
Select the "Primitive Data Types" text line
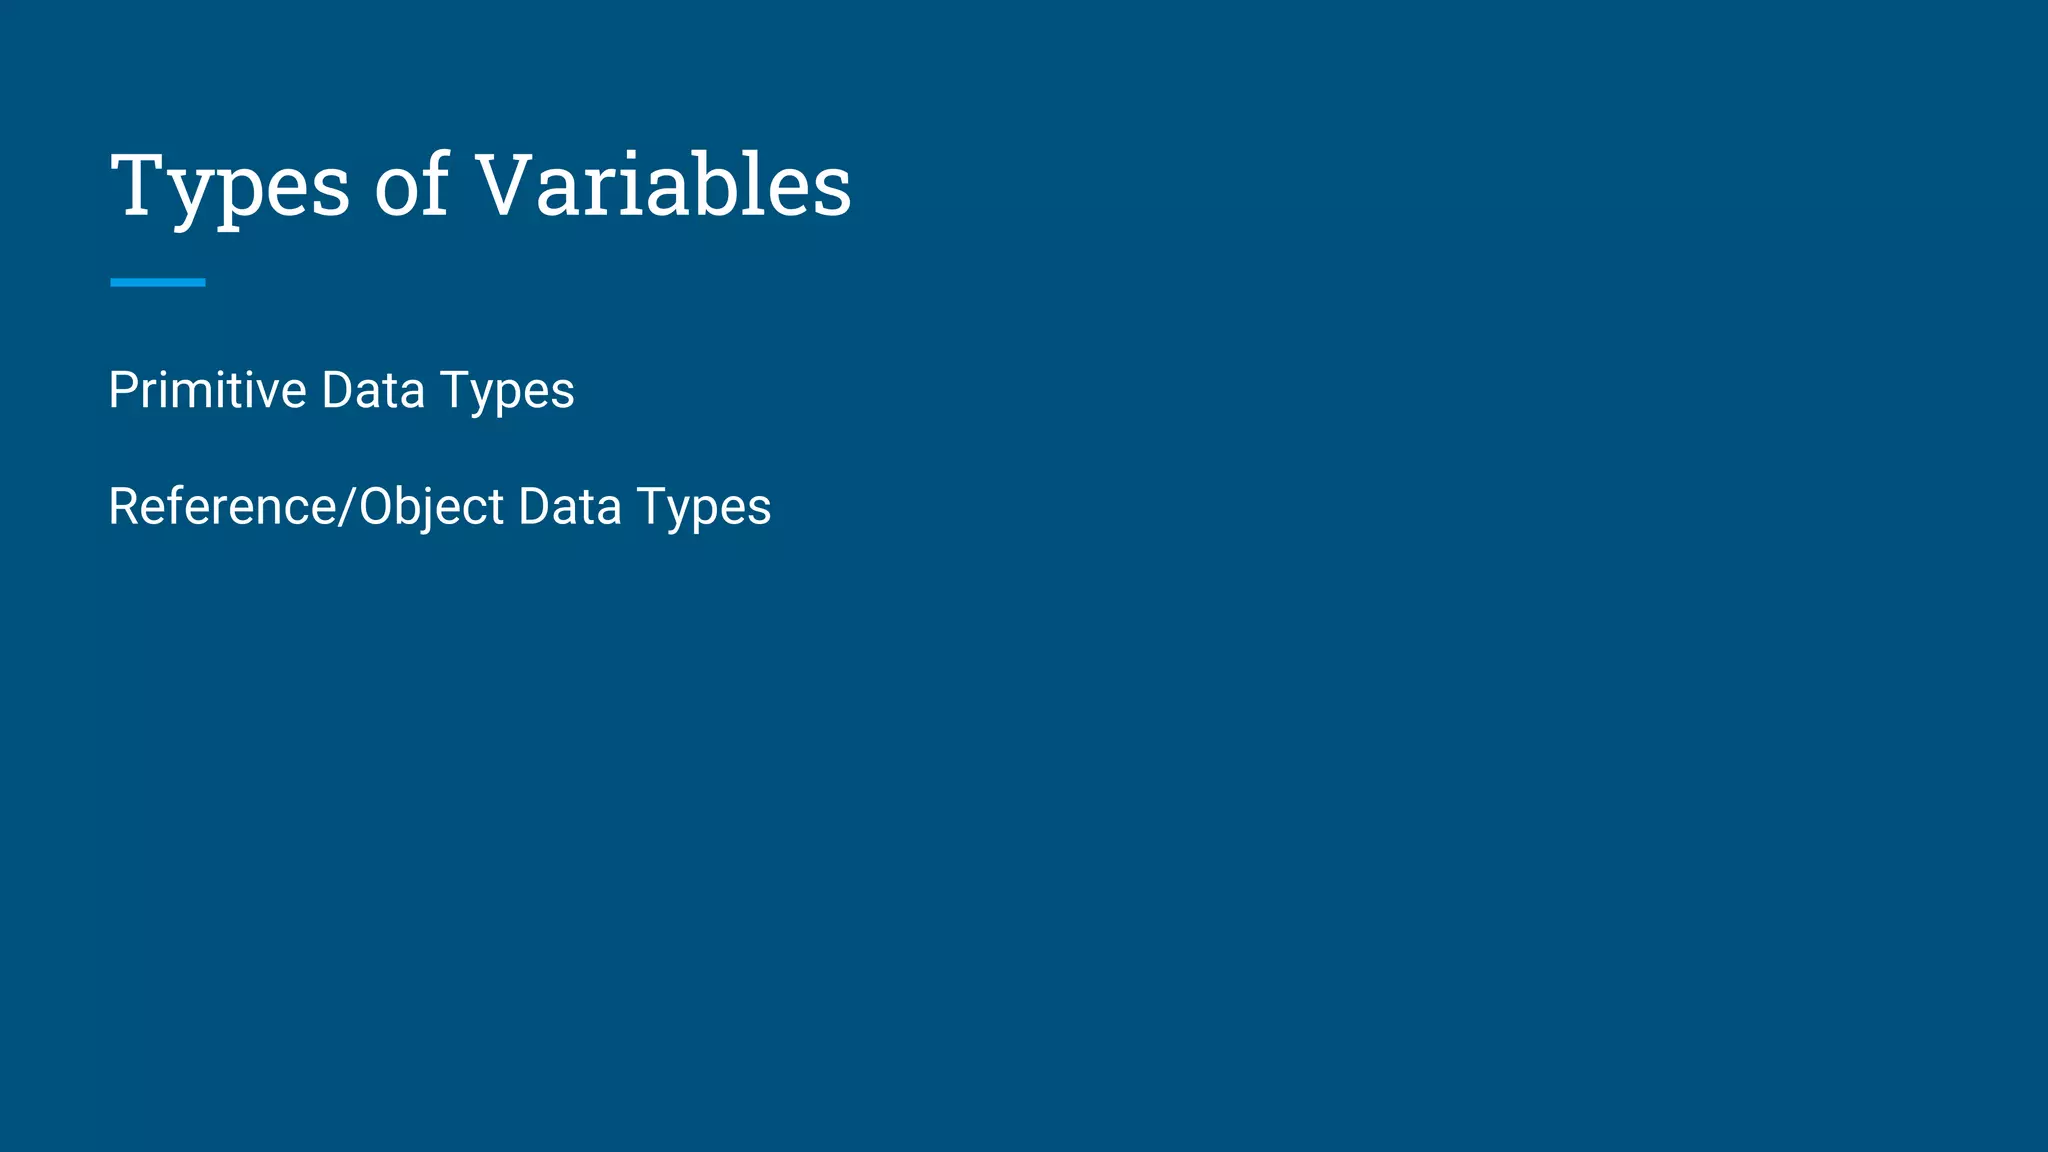341,391
